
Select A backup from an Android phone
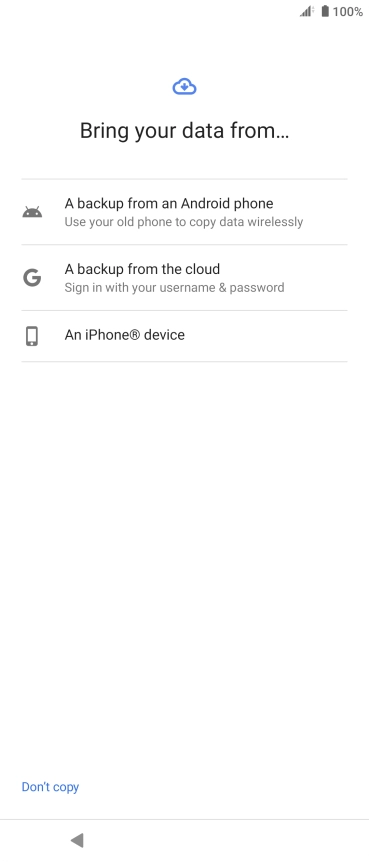coord(184,212)
